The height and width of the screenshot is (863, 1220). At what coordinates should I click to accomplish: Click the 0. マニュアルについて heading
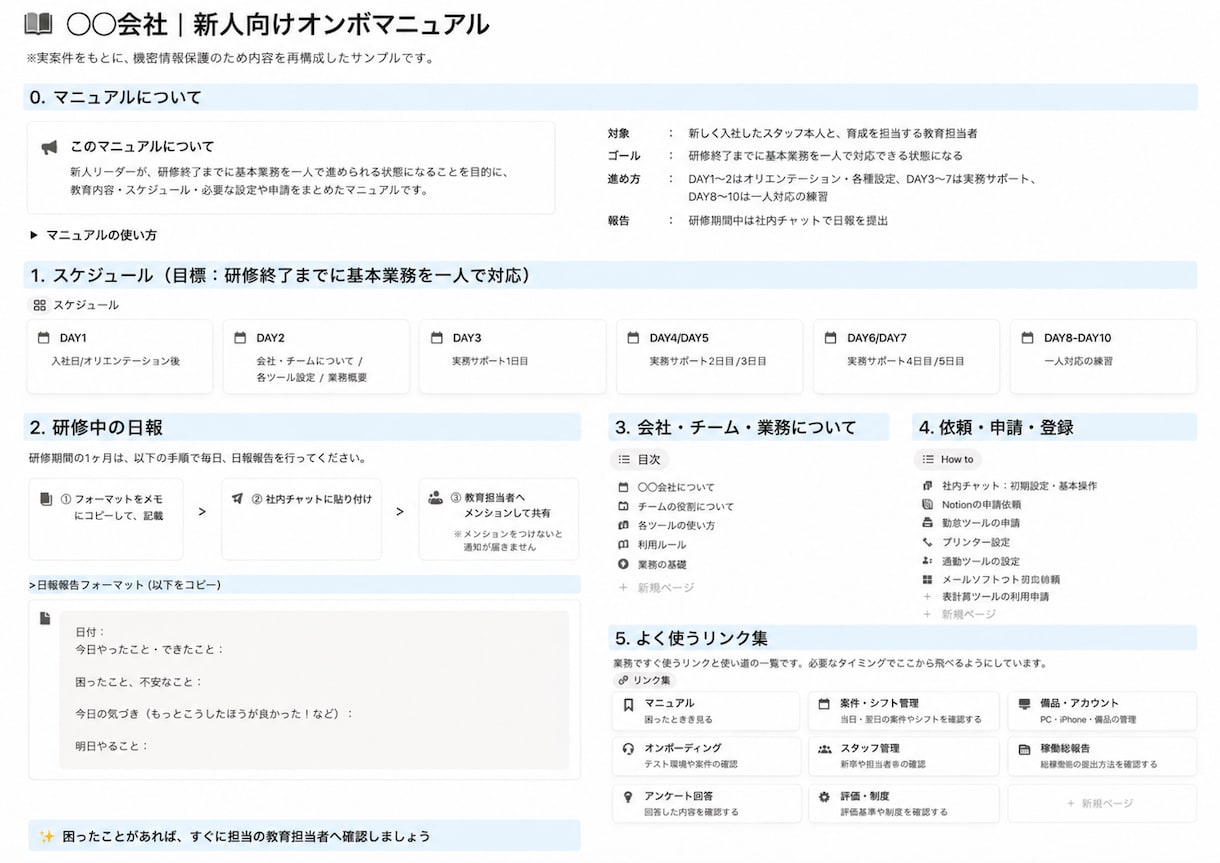[x=115, y=97]
